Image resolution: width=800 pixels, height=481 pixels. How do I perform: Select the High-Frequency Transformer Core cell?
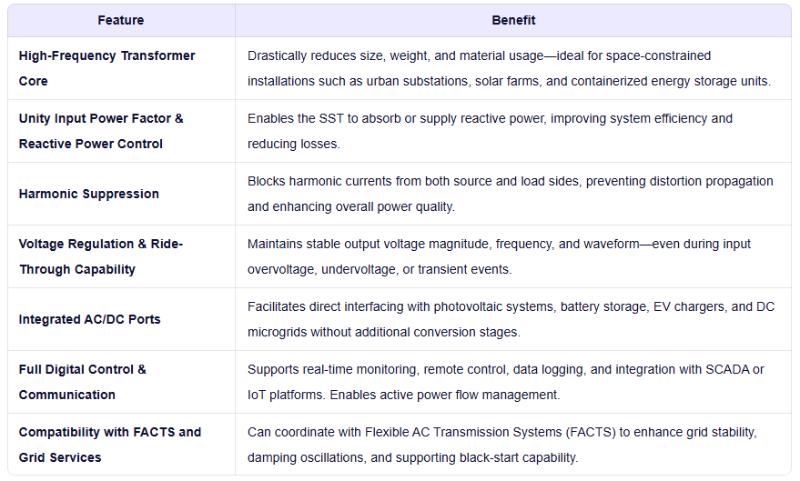106,68
